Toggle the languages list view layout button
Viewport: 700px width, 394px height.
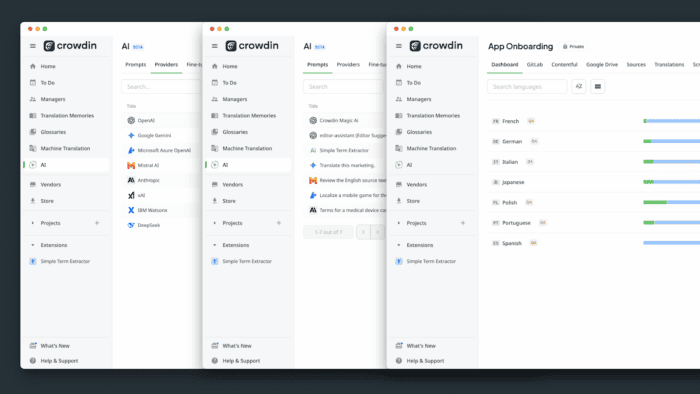[598, 87]
